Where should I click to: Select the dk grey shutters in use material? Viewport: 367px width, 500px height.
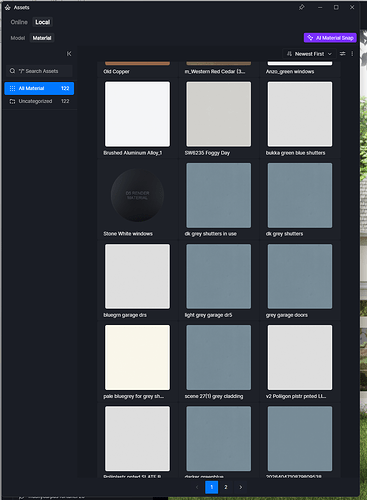(219, 195)
